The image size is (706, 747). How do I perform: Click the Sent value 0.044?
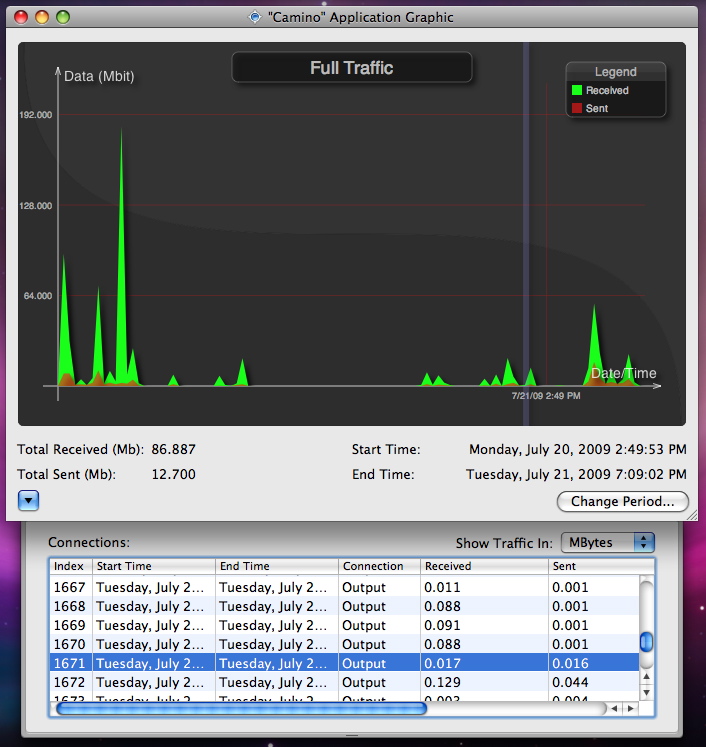[570, 682]
